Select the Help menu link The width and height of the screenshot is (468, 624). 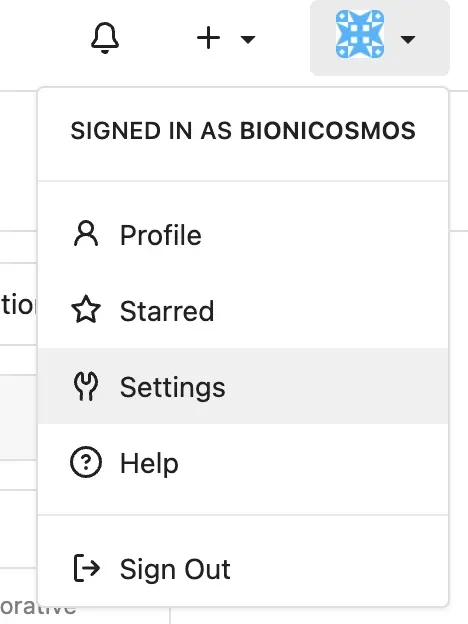(x=243, y=462)
